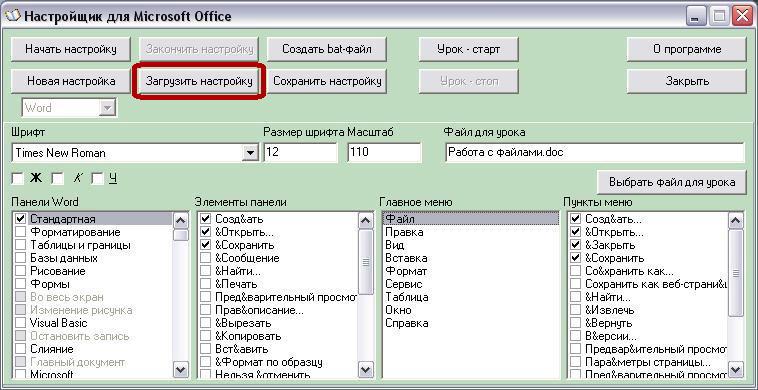758x390 pixels.
Task: Start lesson with 'Урок - старт'
Action: click(468, 49)
